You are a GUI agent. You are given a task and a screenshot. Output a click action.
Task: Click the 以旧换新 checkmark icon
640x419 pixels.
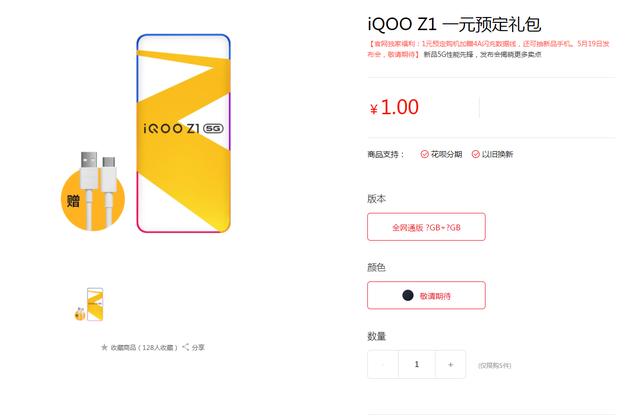pyautogui.click(x=476, y=154)
